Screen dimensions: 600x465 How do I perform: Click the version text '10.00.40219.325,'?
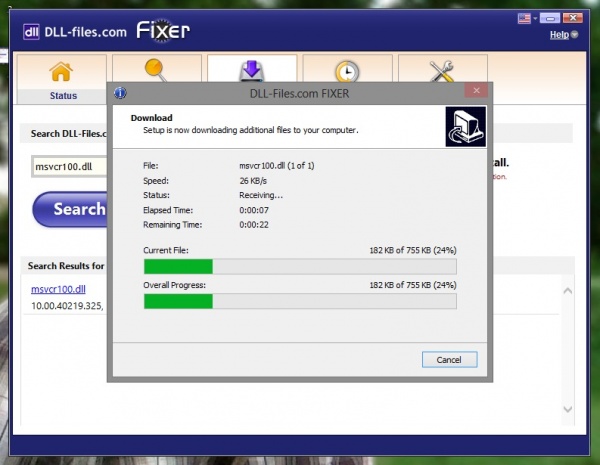(x=67, y=306)
